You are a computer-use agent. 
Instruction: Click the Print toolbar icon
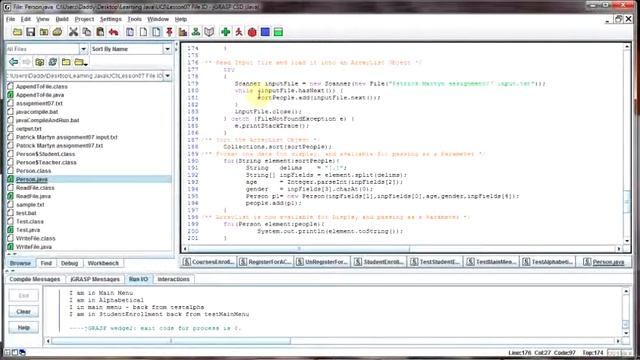coord(58,32)
